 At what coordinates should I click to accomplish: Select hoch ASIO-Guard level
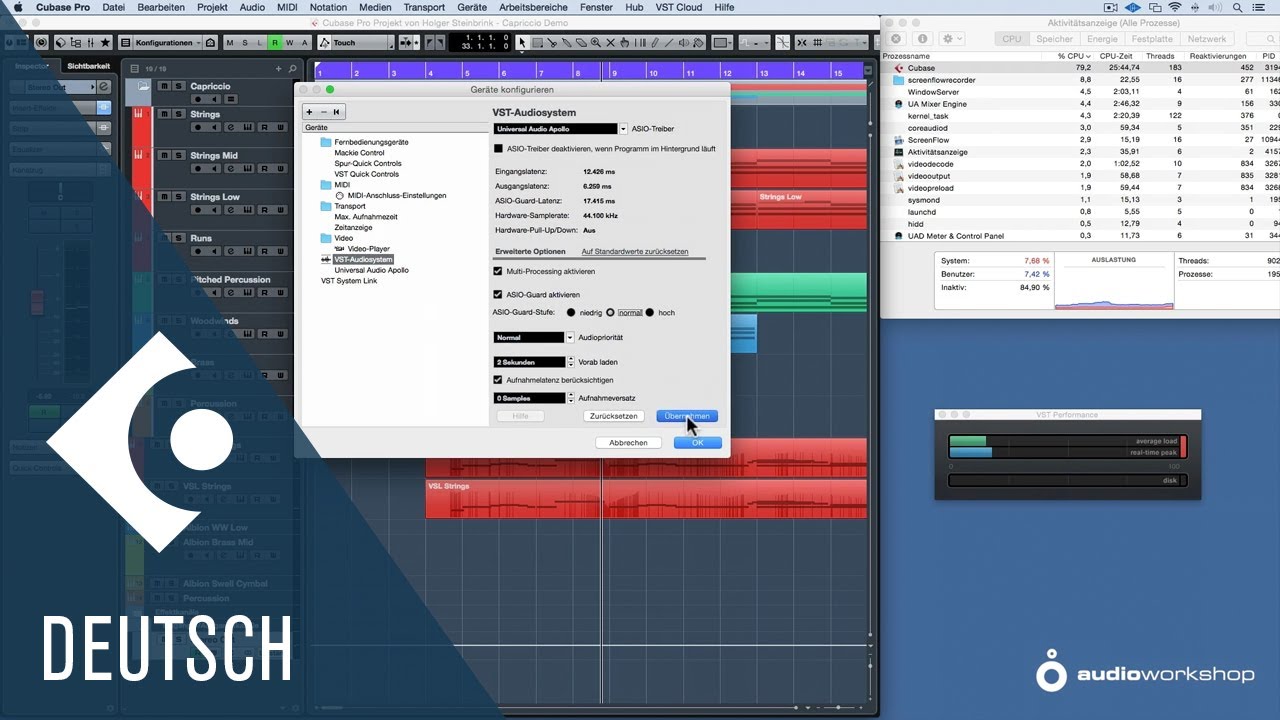pyautogui.click(x=649, y=312)
